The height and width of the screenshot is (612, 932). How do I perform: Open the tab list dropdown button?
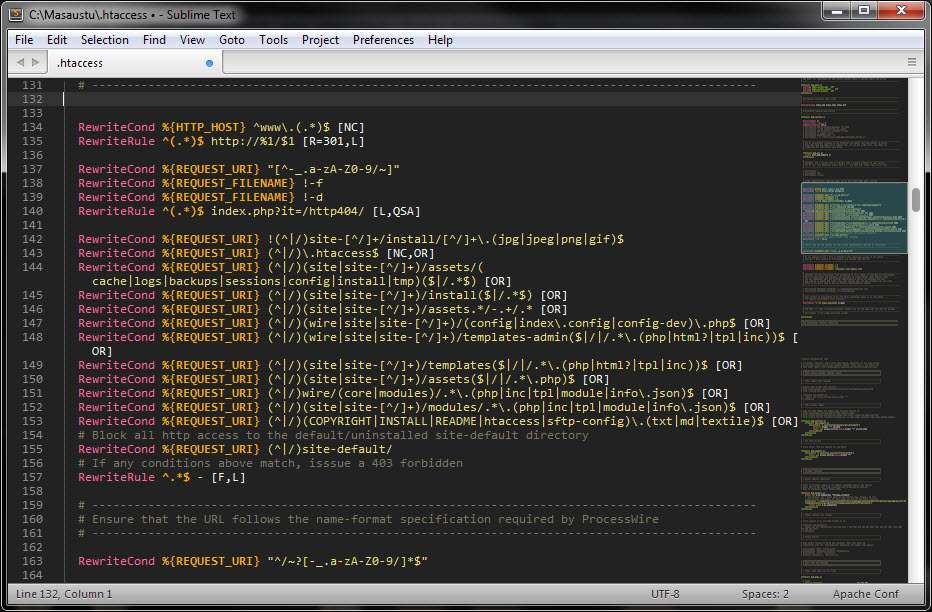click(911, 62)
